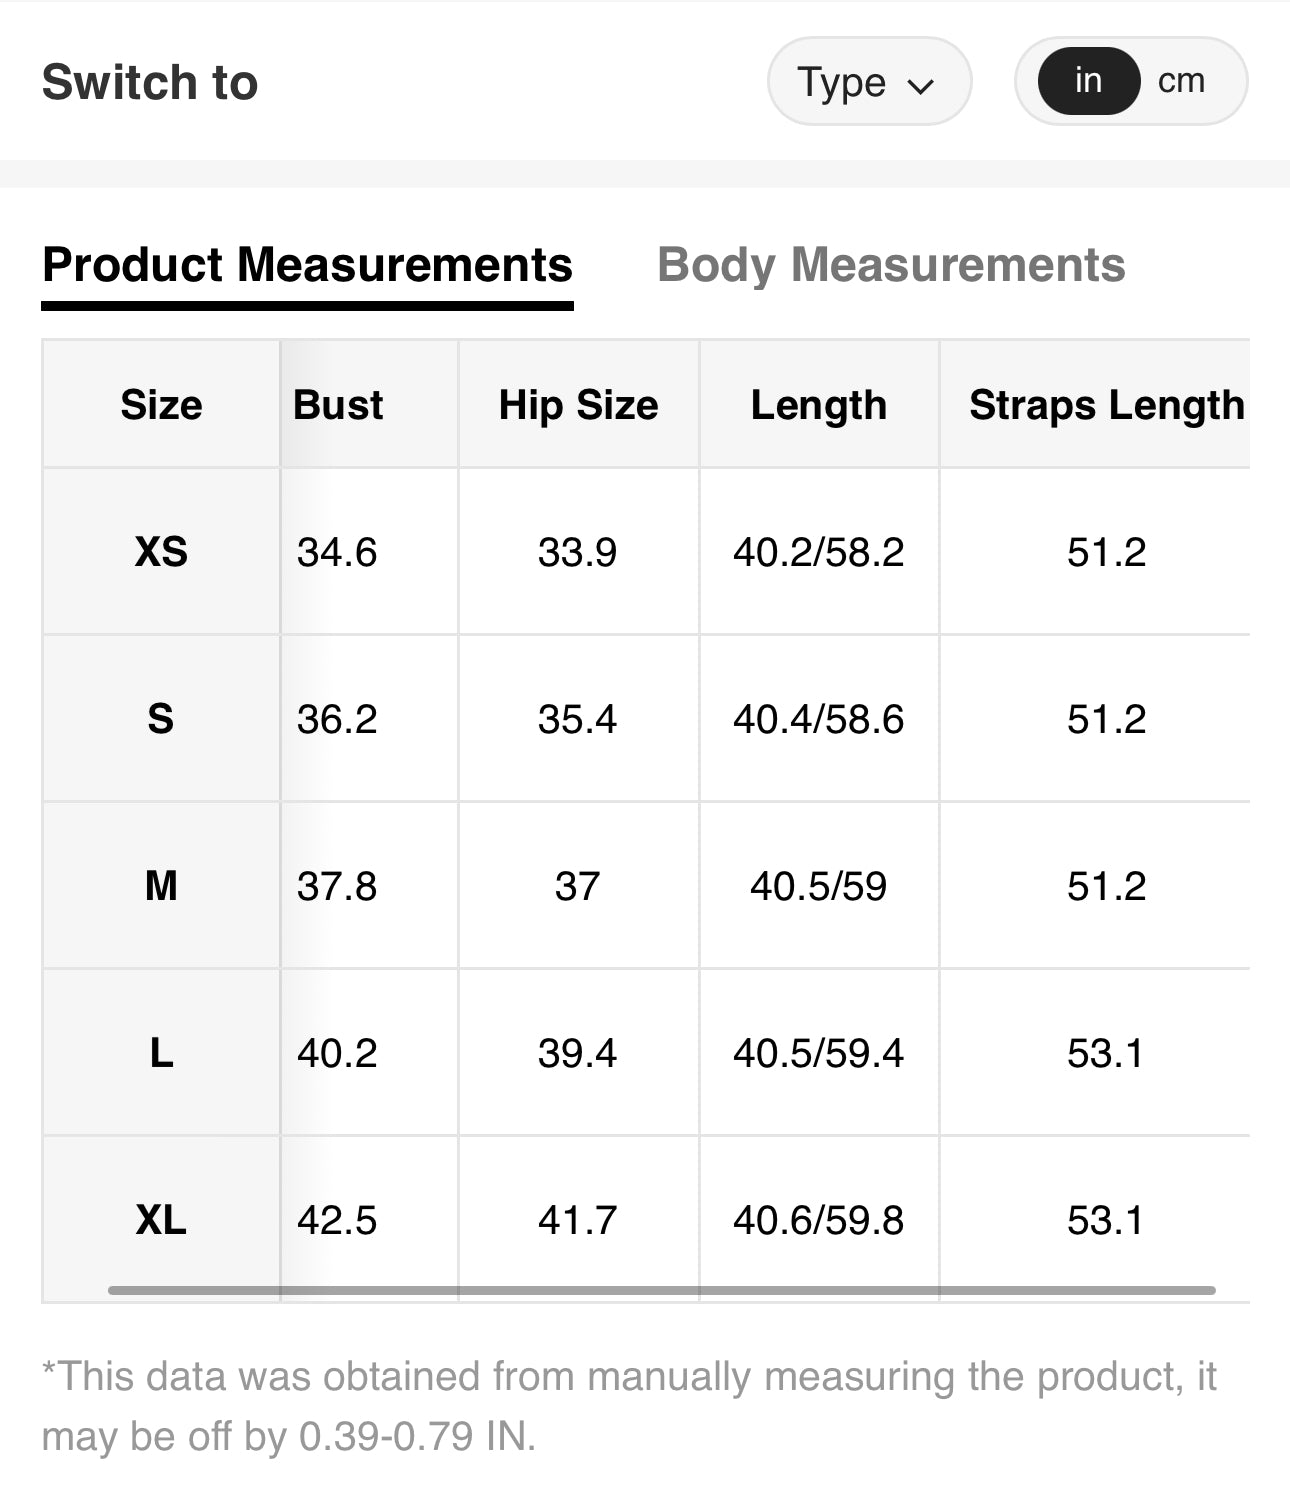This screenshot has width=1290, height=1503.
Task: Select the L size row label
Action: [x=161, y=1053]
